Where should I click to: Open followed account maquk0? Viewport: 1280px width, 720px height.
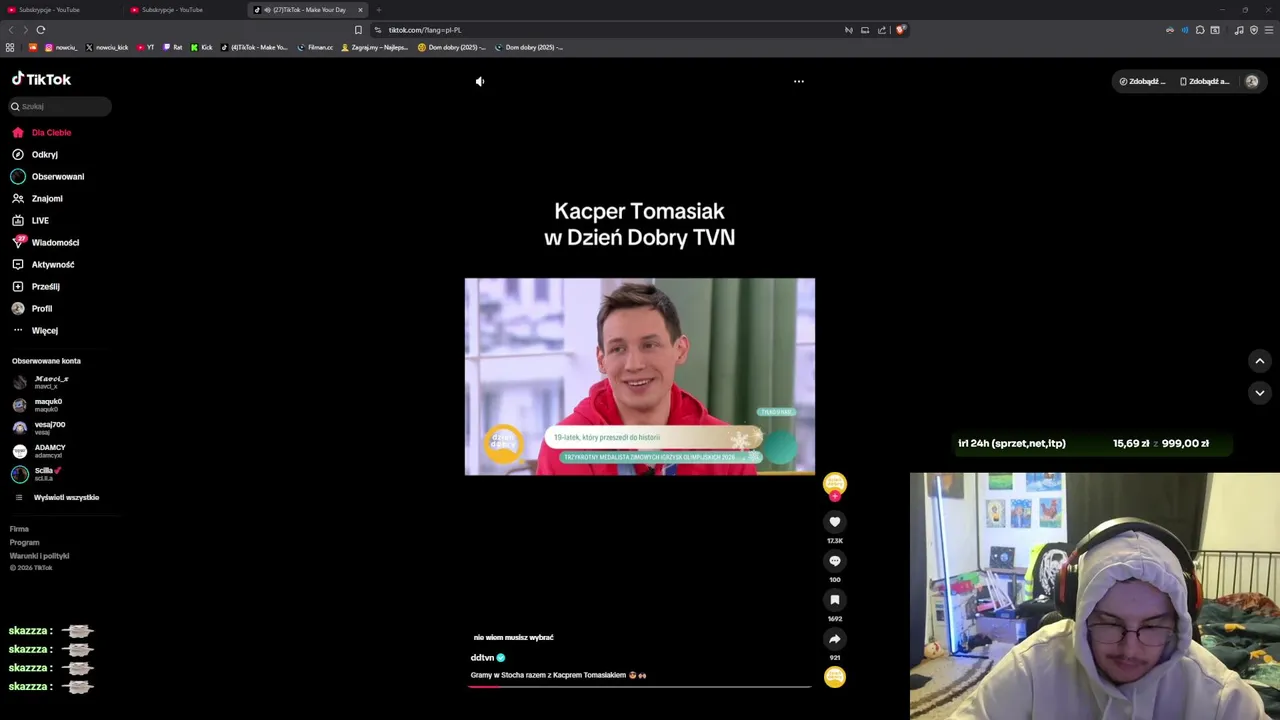tap(38, 405)
